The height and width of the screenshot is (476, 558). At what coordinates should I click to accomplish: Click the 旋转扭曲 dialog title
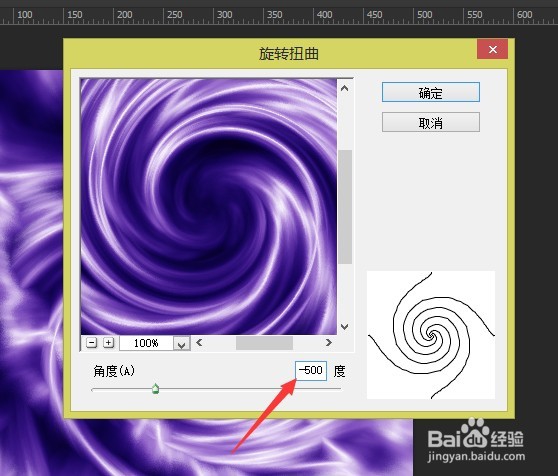(289, 54)
